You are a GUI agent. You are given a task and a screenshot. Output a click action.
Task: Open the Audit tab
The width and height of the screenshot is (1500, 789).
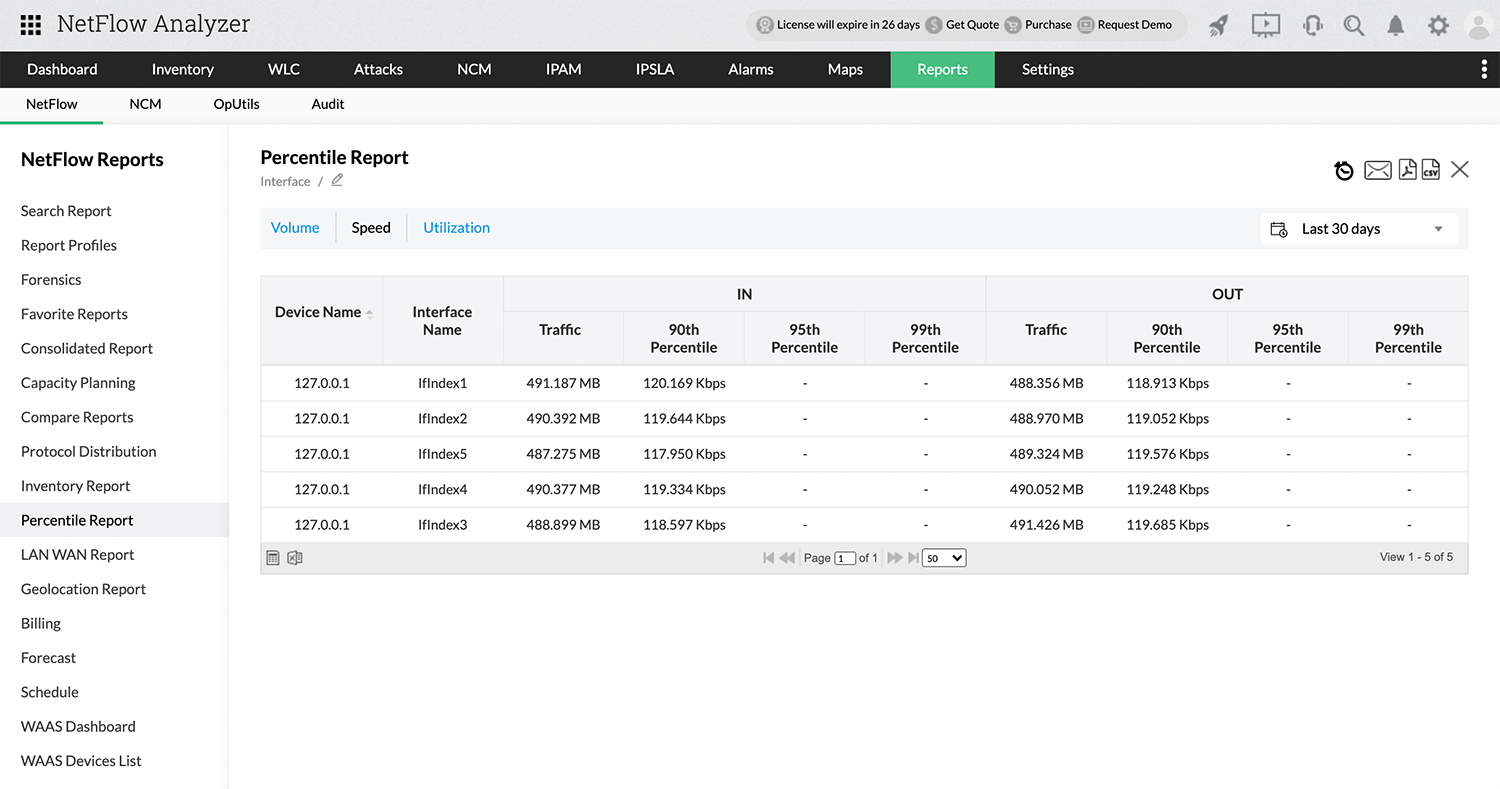[x=327, y=103]
